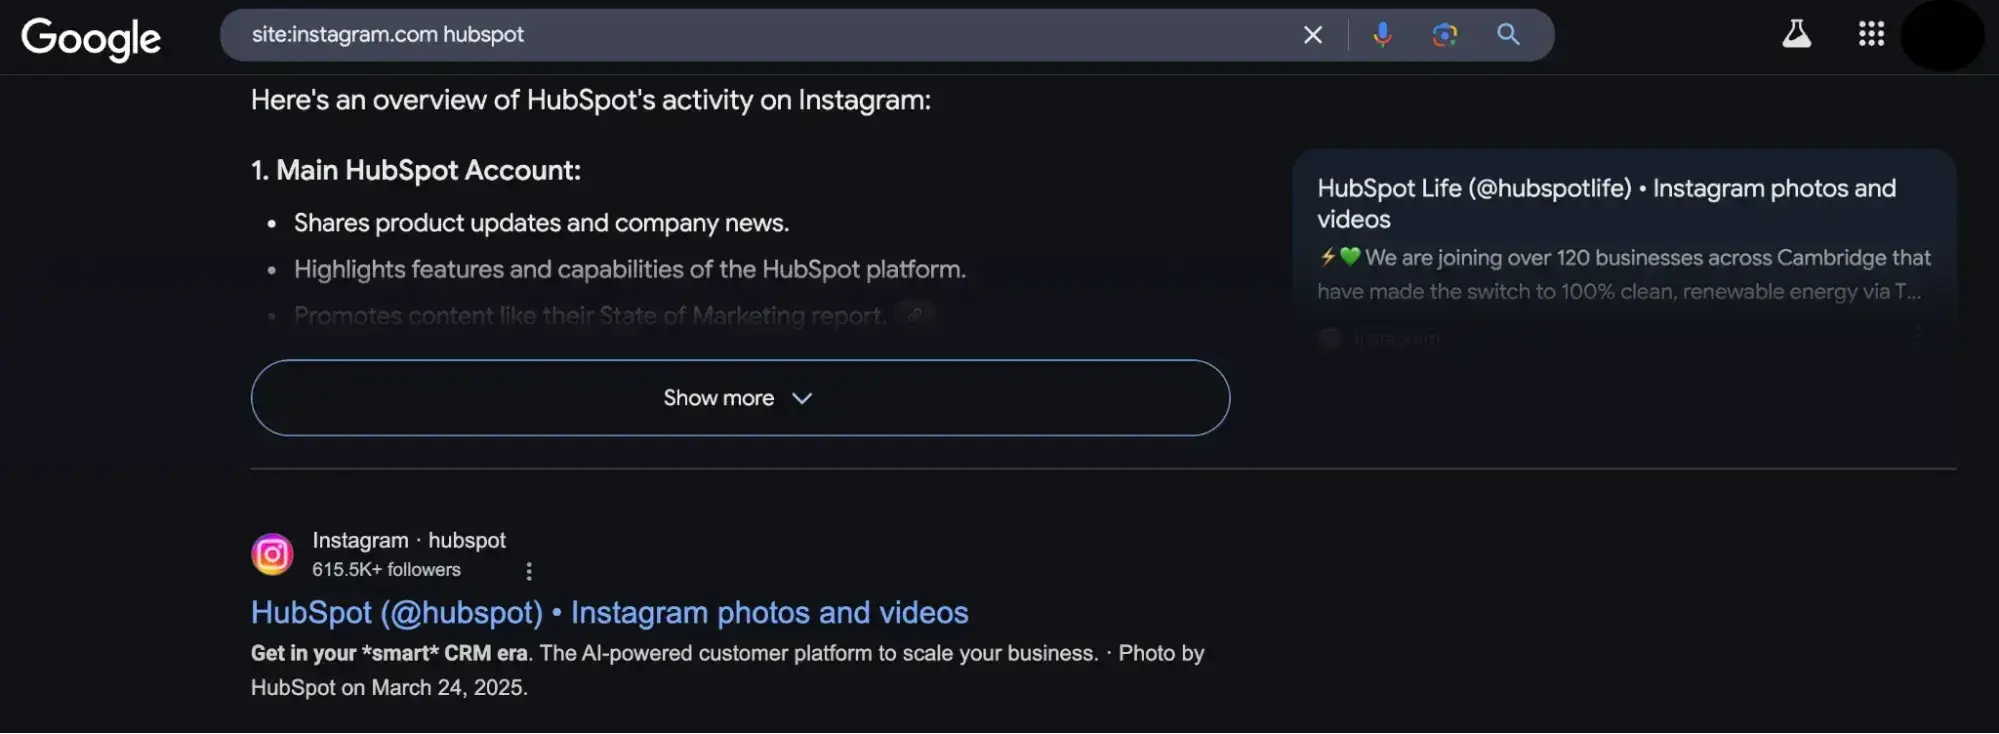Click the 615.5K+ followers text

pos(386,570)
